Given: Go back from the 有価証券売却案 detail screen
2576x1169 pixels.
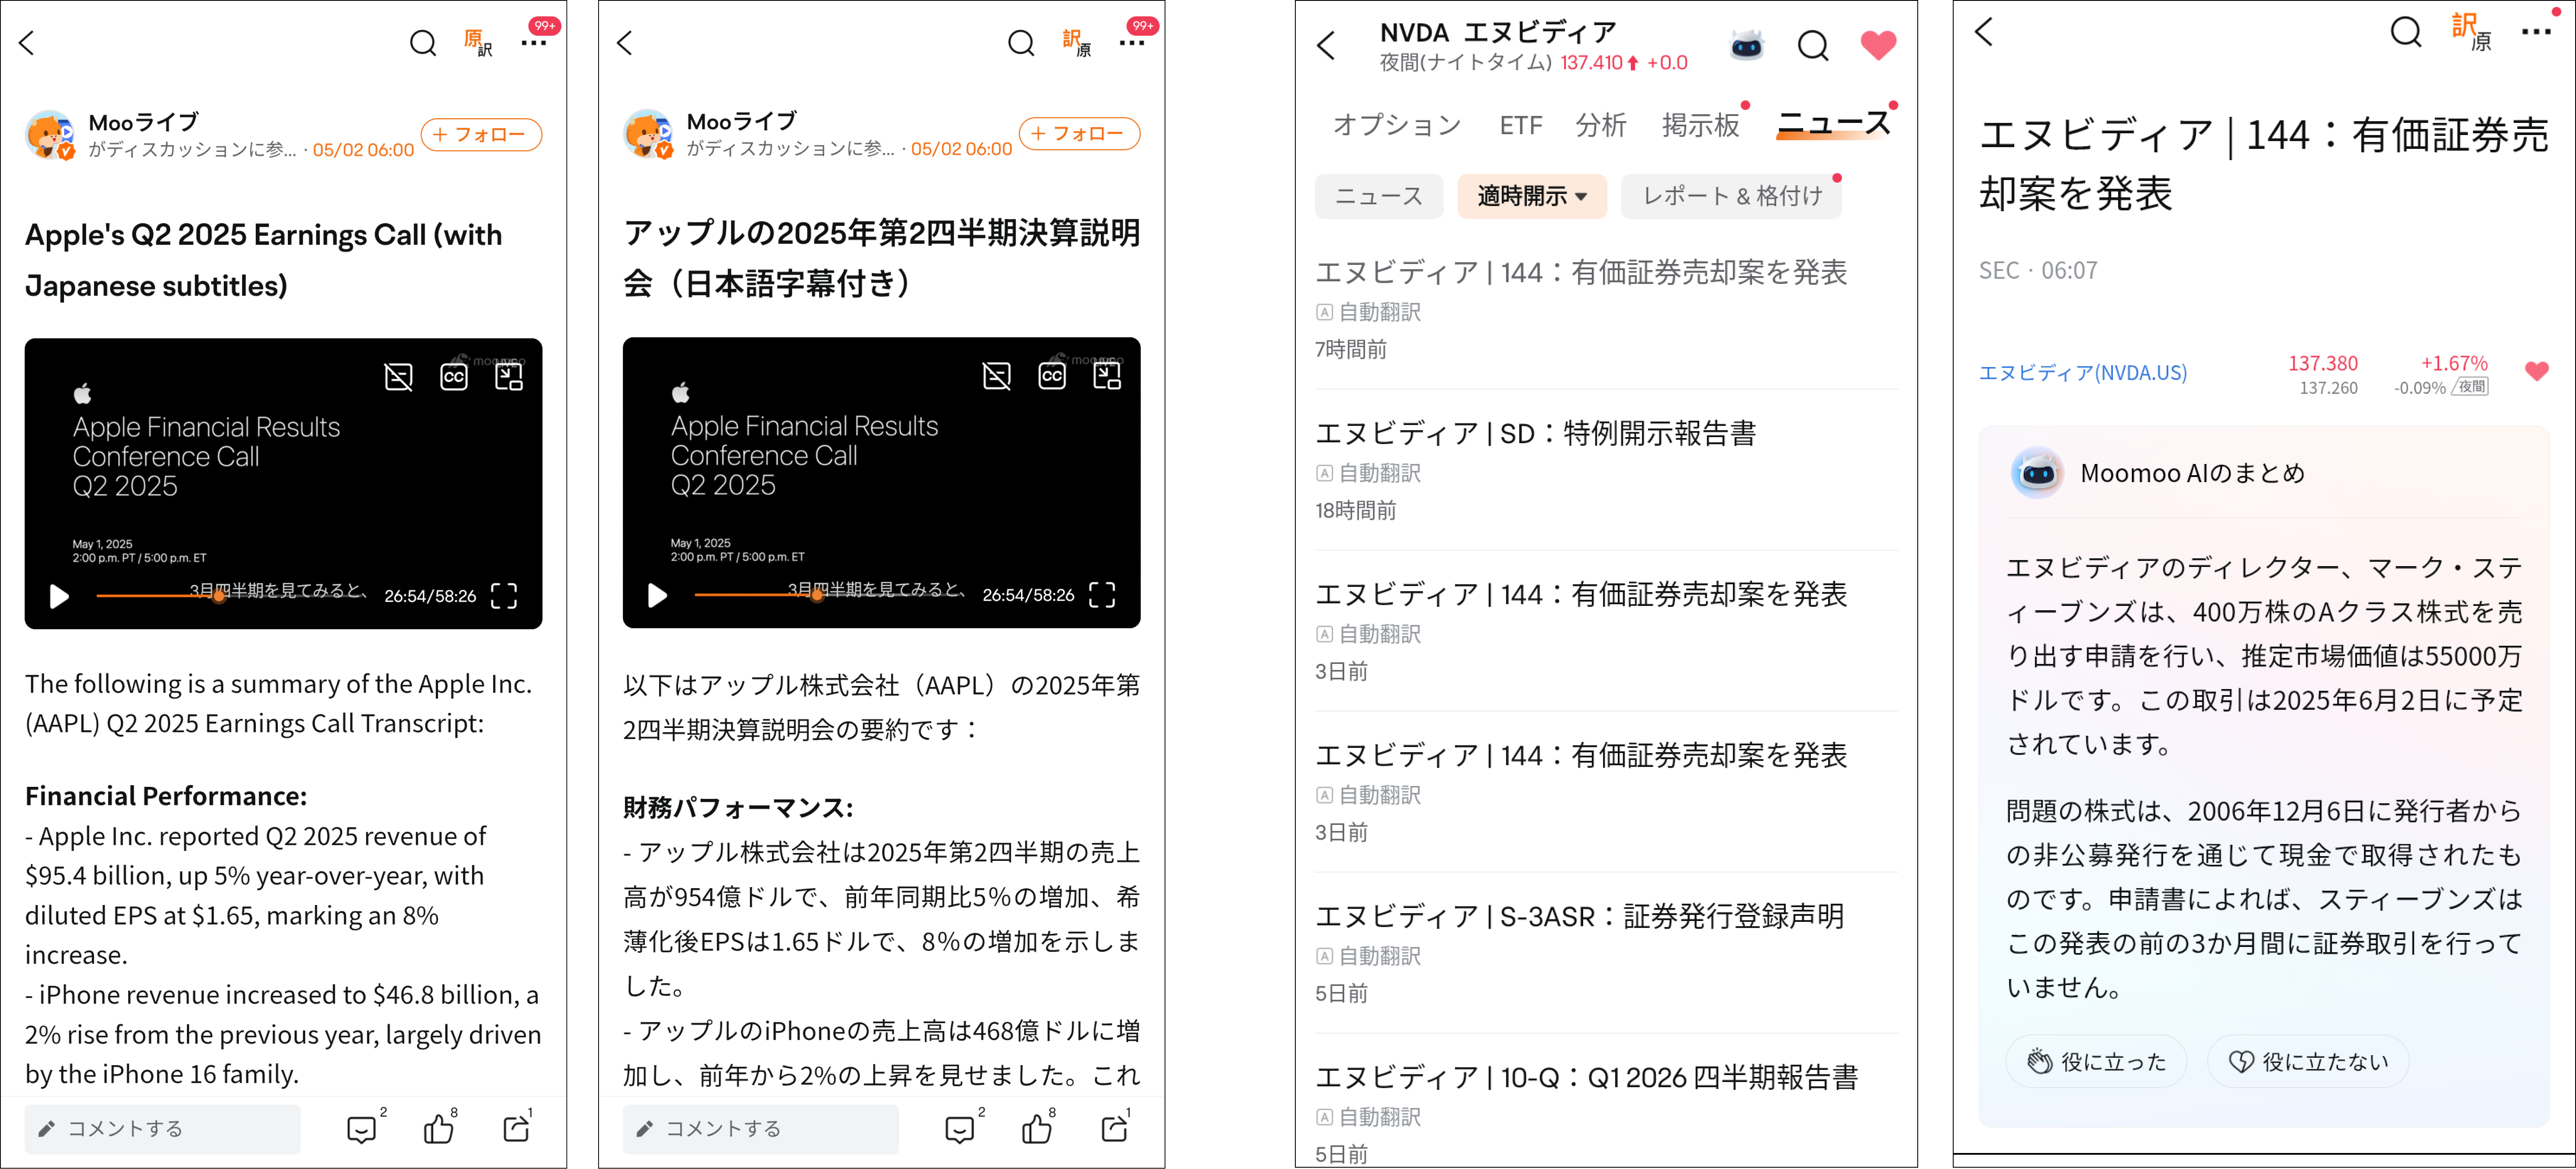Looking at the screenshot, I should [x=1985, y=32].
